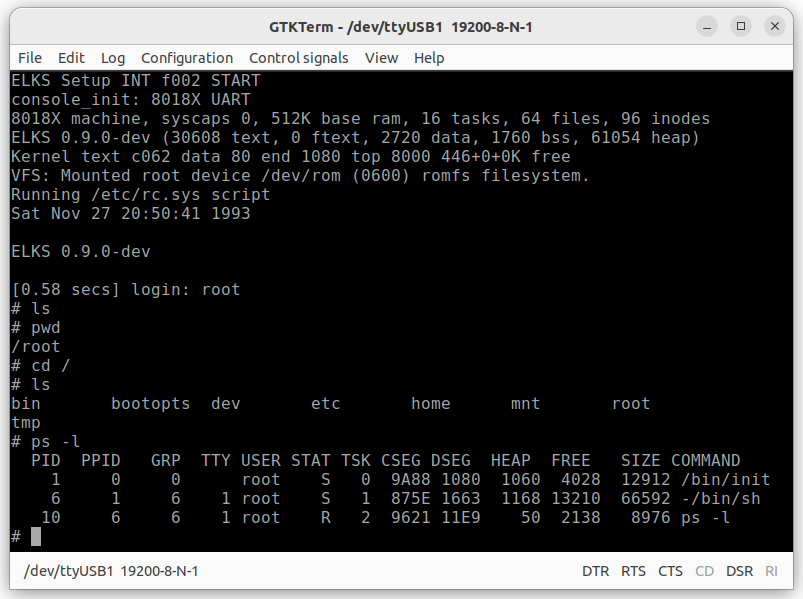Image resolution: width=803 pixels, height=599 pixels.
Task: Expand the Control signals menu
Action: (x=298, y=58)
